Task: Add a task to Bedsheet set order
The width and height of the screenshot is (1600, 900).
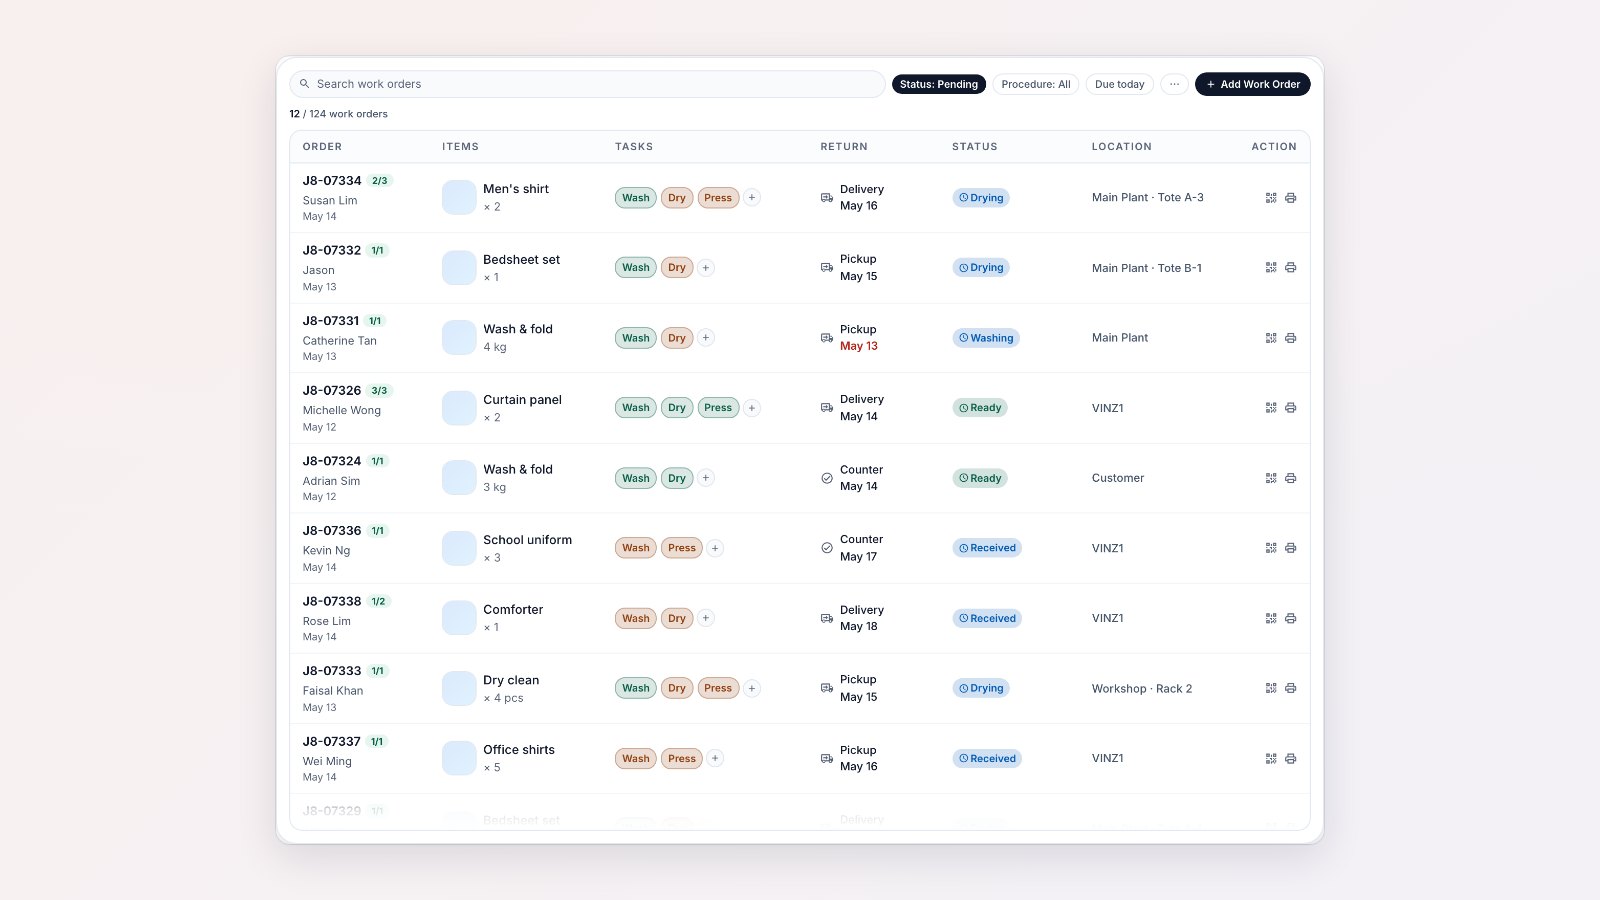Action: pyautogui.click(x=706, y=268)
